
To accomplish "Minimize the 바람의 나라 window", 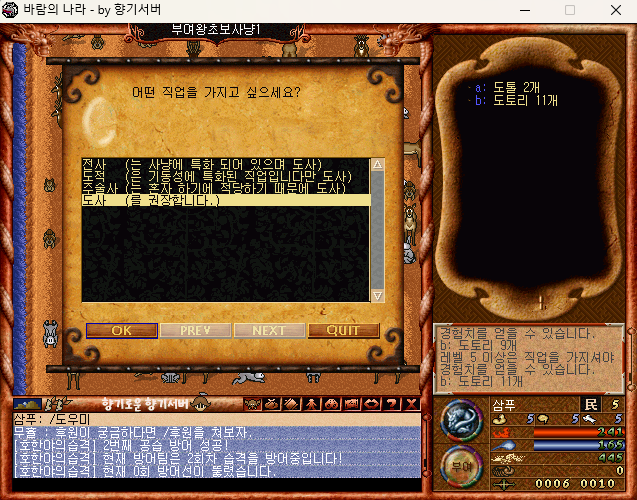I will [x=525, y=10].
